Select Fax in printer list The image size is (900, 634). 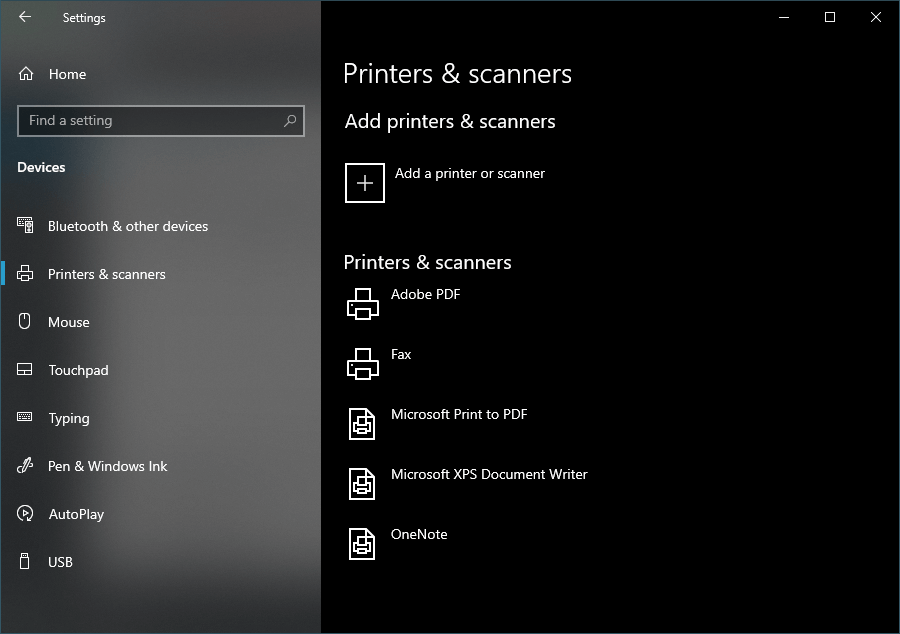(x=401, y=354)
